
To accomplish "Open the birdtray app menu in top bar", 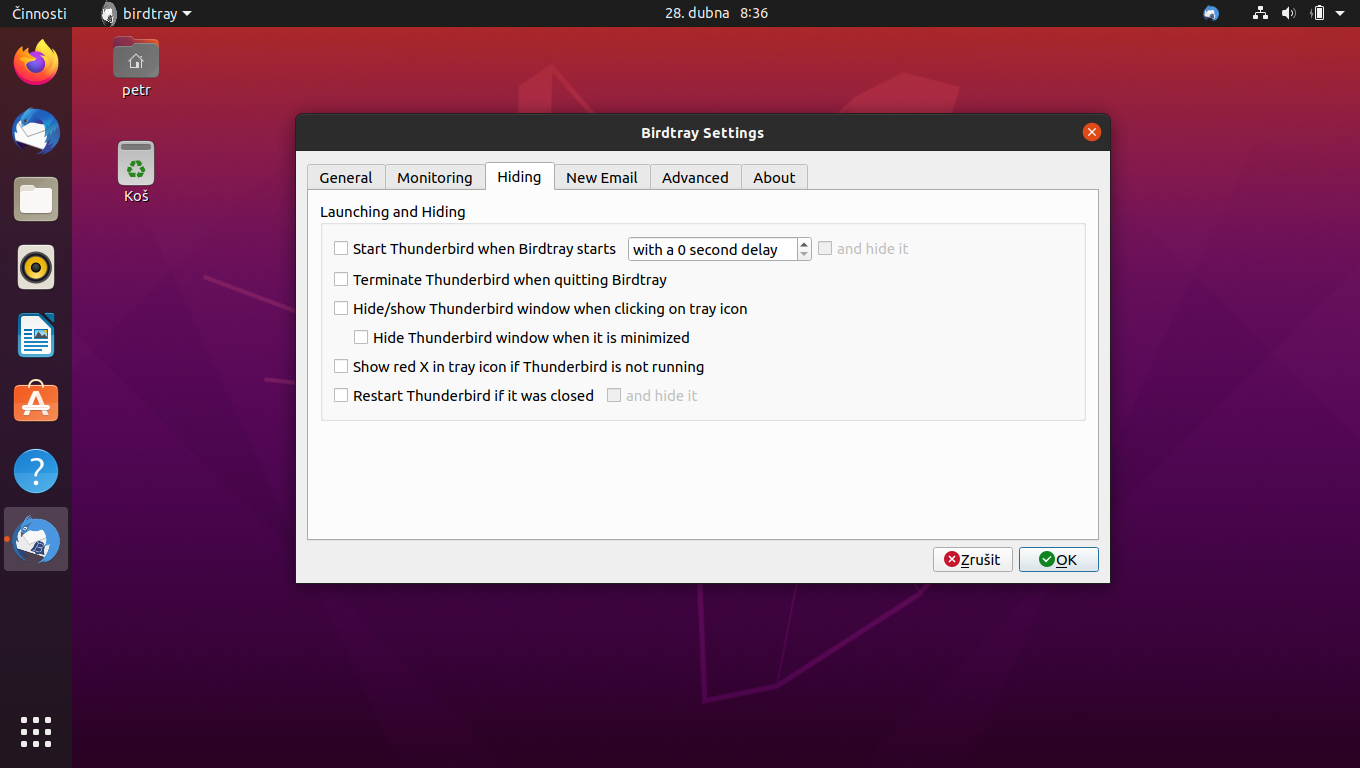I will (146, 13).
